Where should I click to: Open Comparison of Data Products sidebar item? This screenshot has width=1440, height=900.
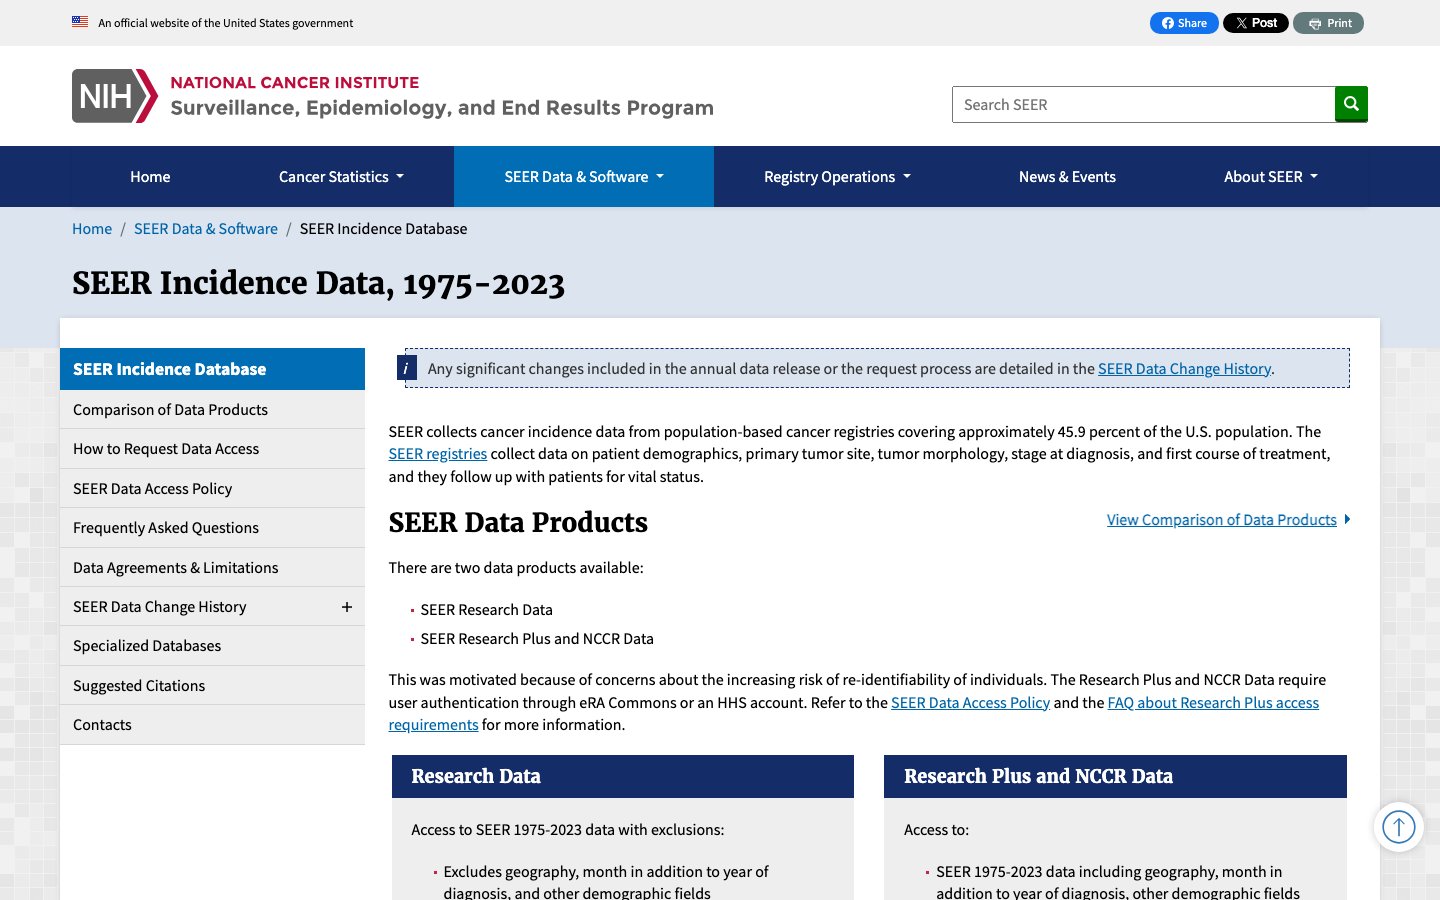click(212, 410)
